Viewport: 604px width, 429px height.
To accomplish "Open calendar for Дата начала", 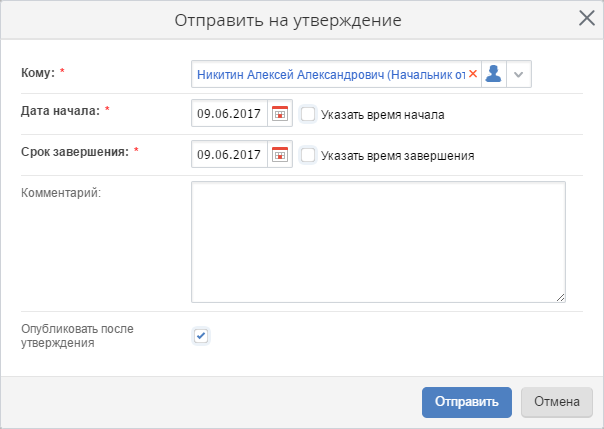I will point(280,114).
